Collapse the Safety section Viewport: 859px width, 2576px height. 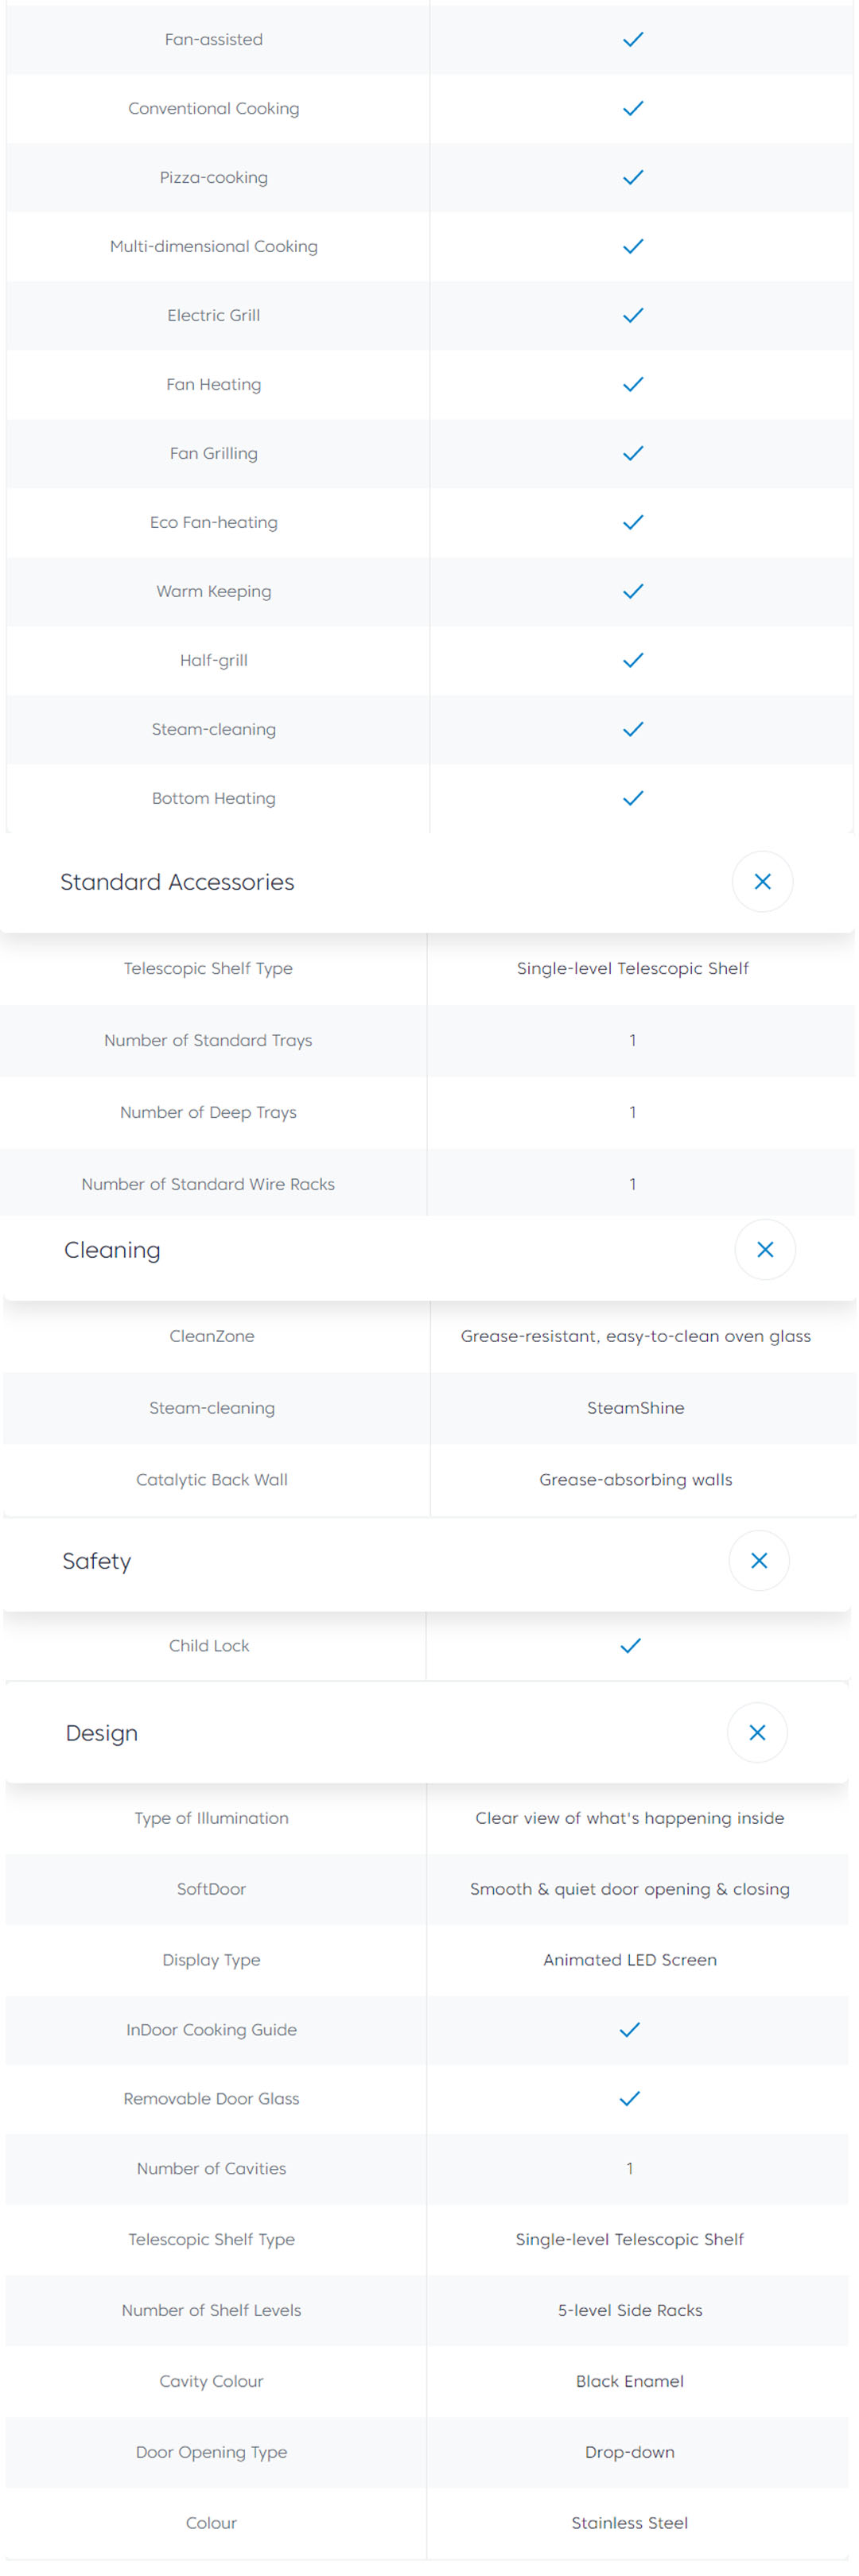click(759, 1561)
